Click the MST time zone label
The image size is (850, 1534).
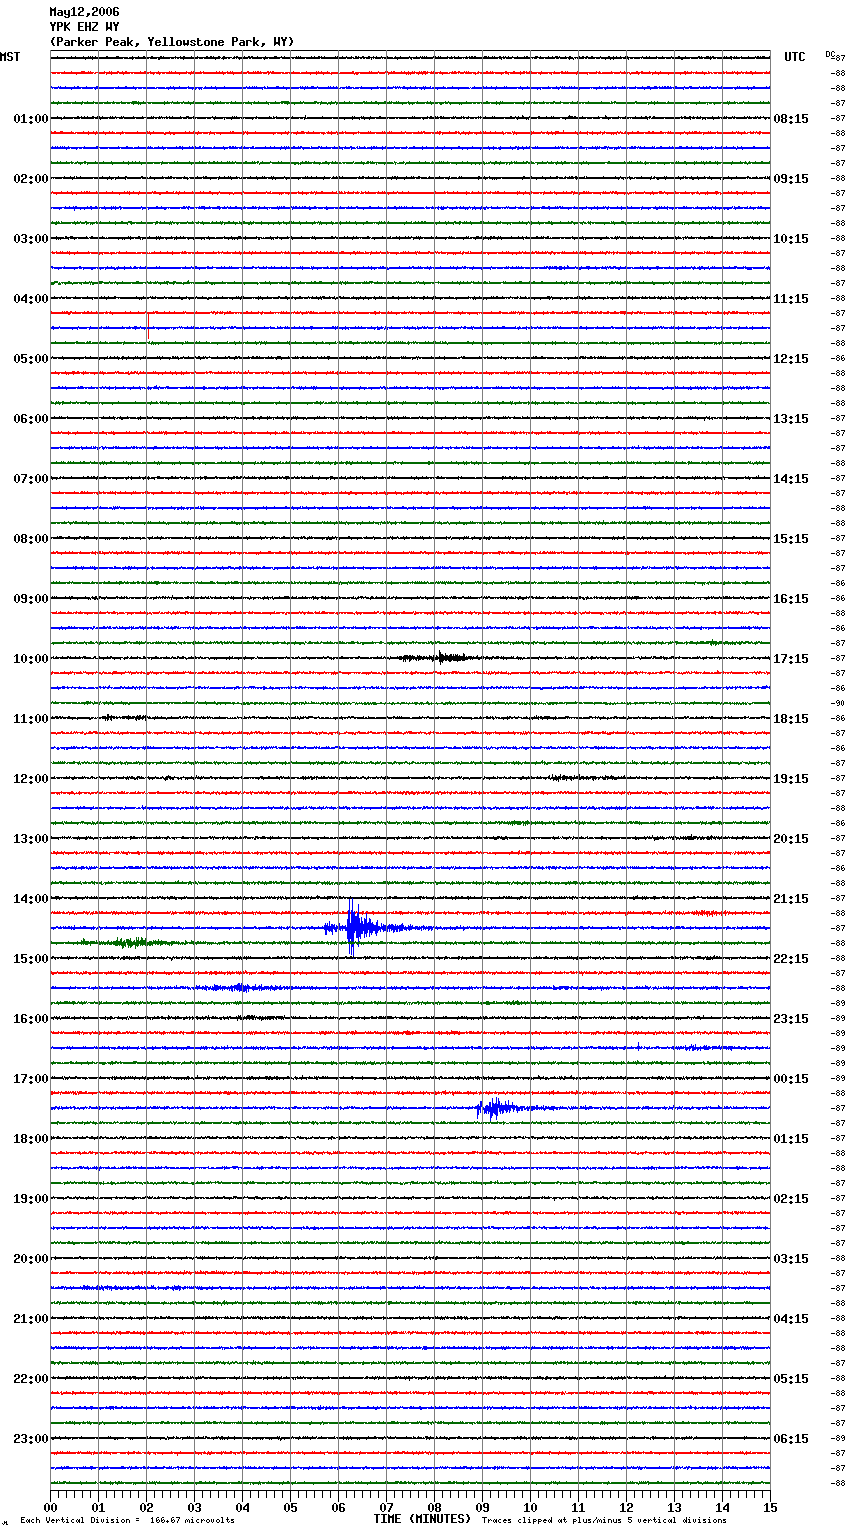[10, 57]
